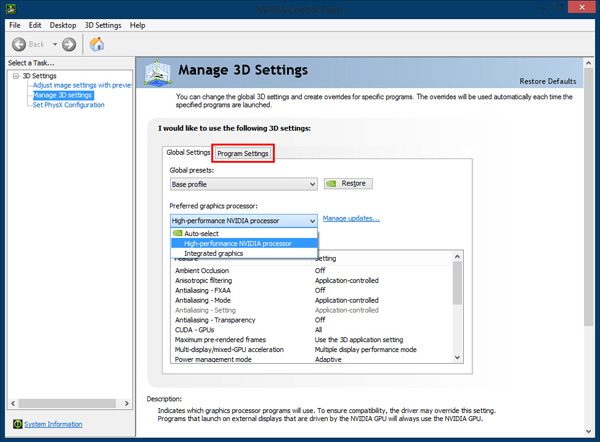Click the Forward arrow icon

click(69, 44)
